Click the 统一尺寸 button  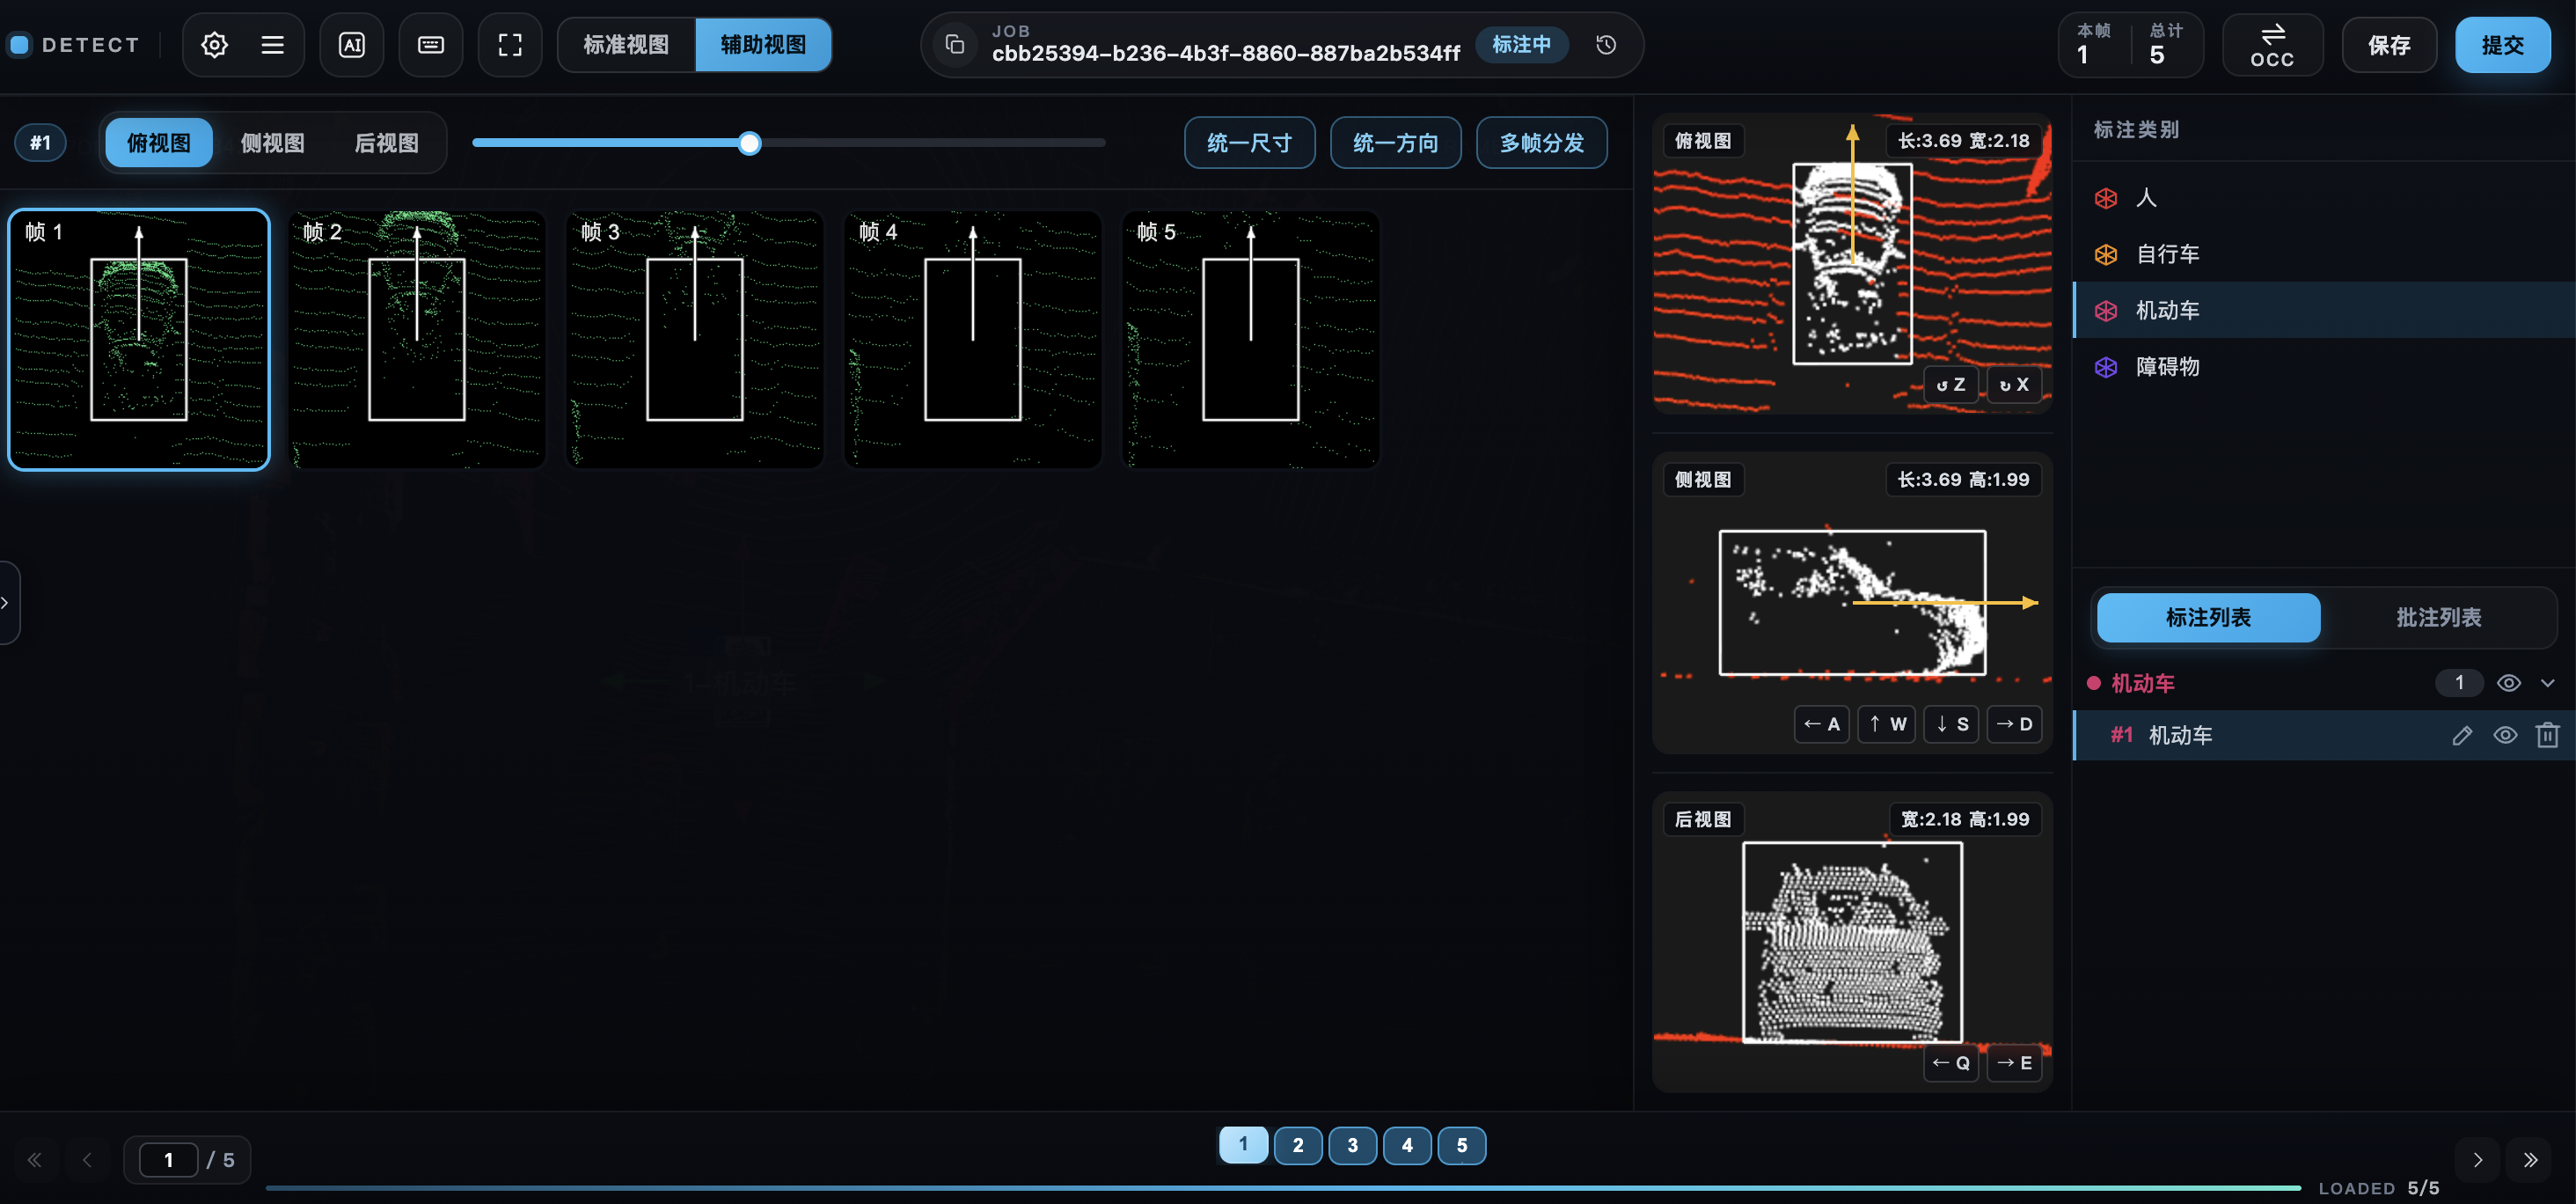pyautogui.click(x=1249, y=143)
